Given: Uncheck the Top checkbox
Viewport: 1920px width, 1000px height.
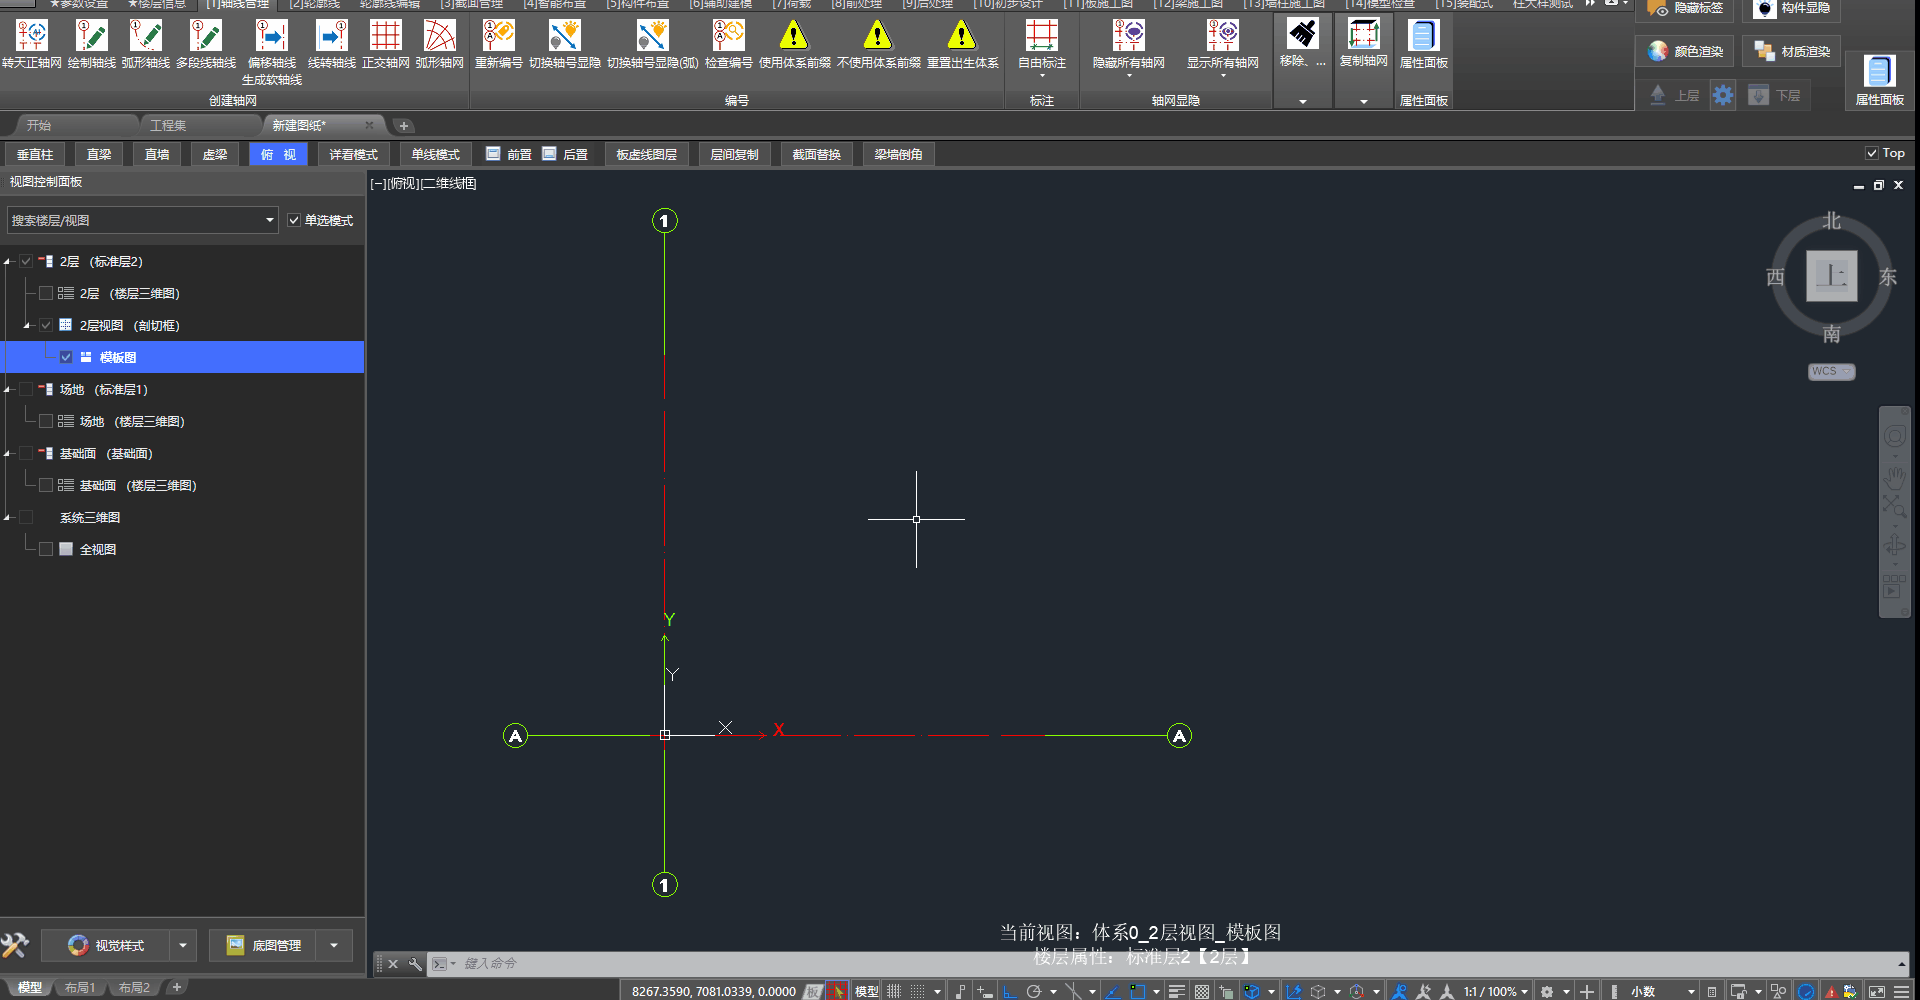Looking at the screenshot, I should coord(1871,153).
